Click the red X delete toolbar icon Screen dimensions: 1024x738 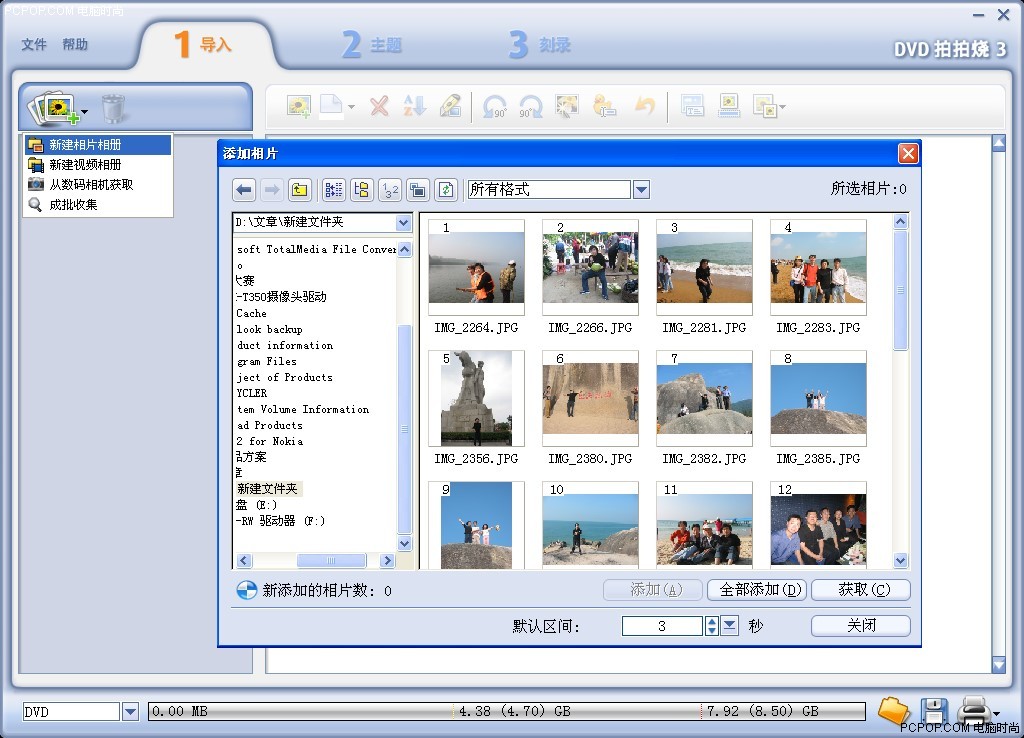coord(379,106)
